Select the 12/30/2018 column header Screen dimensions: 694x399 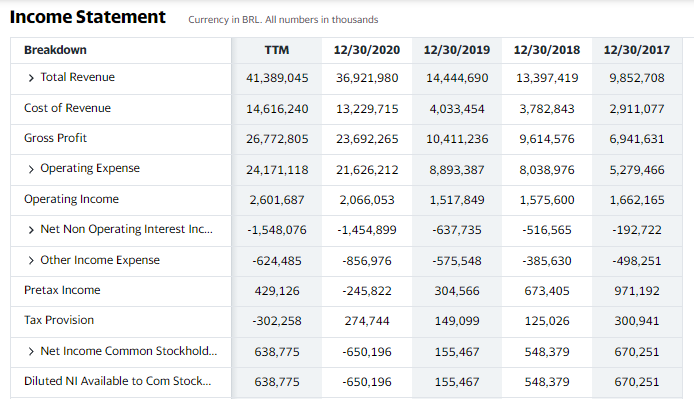tap(547, 50)
